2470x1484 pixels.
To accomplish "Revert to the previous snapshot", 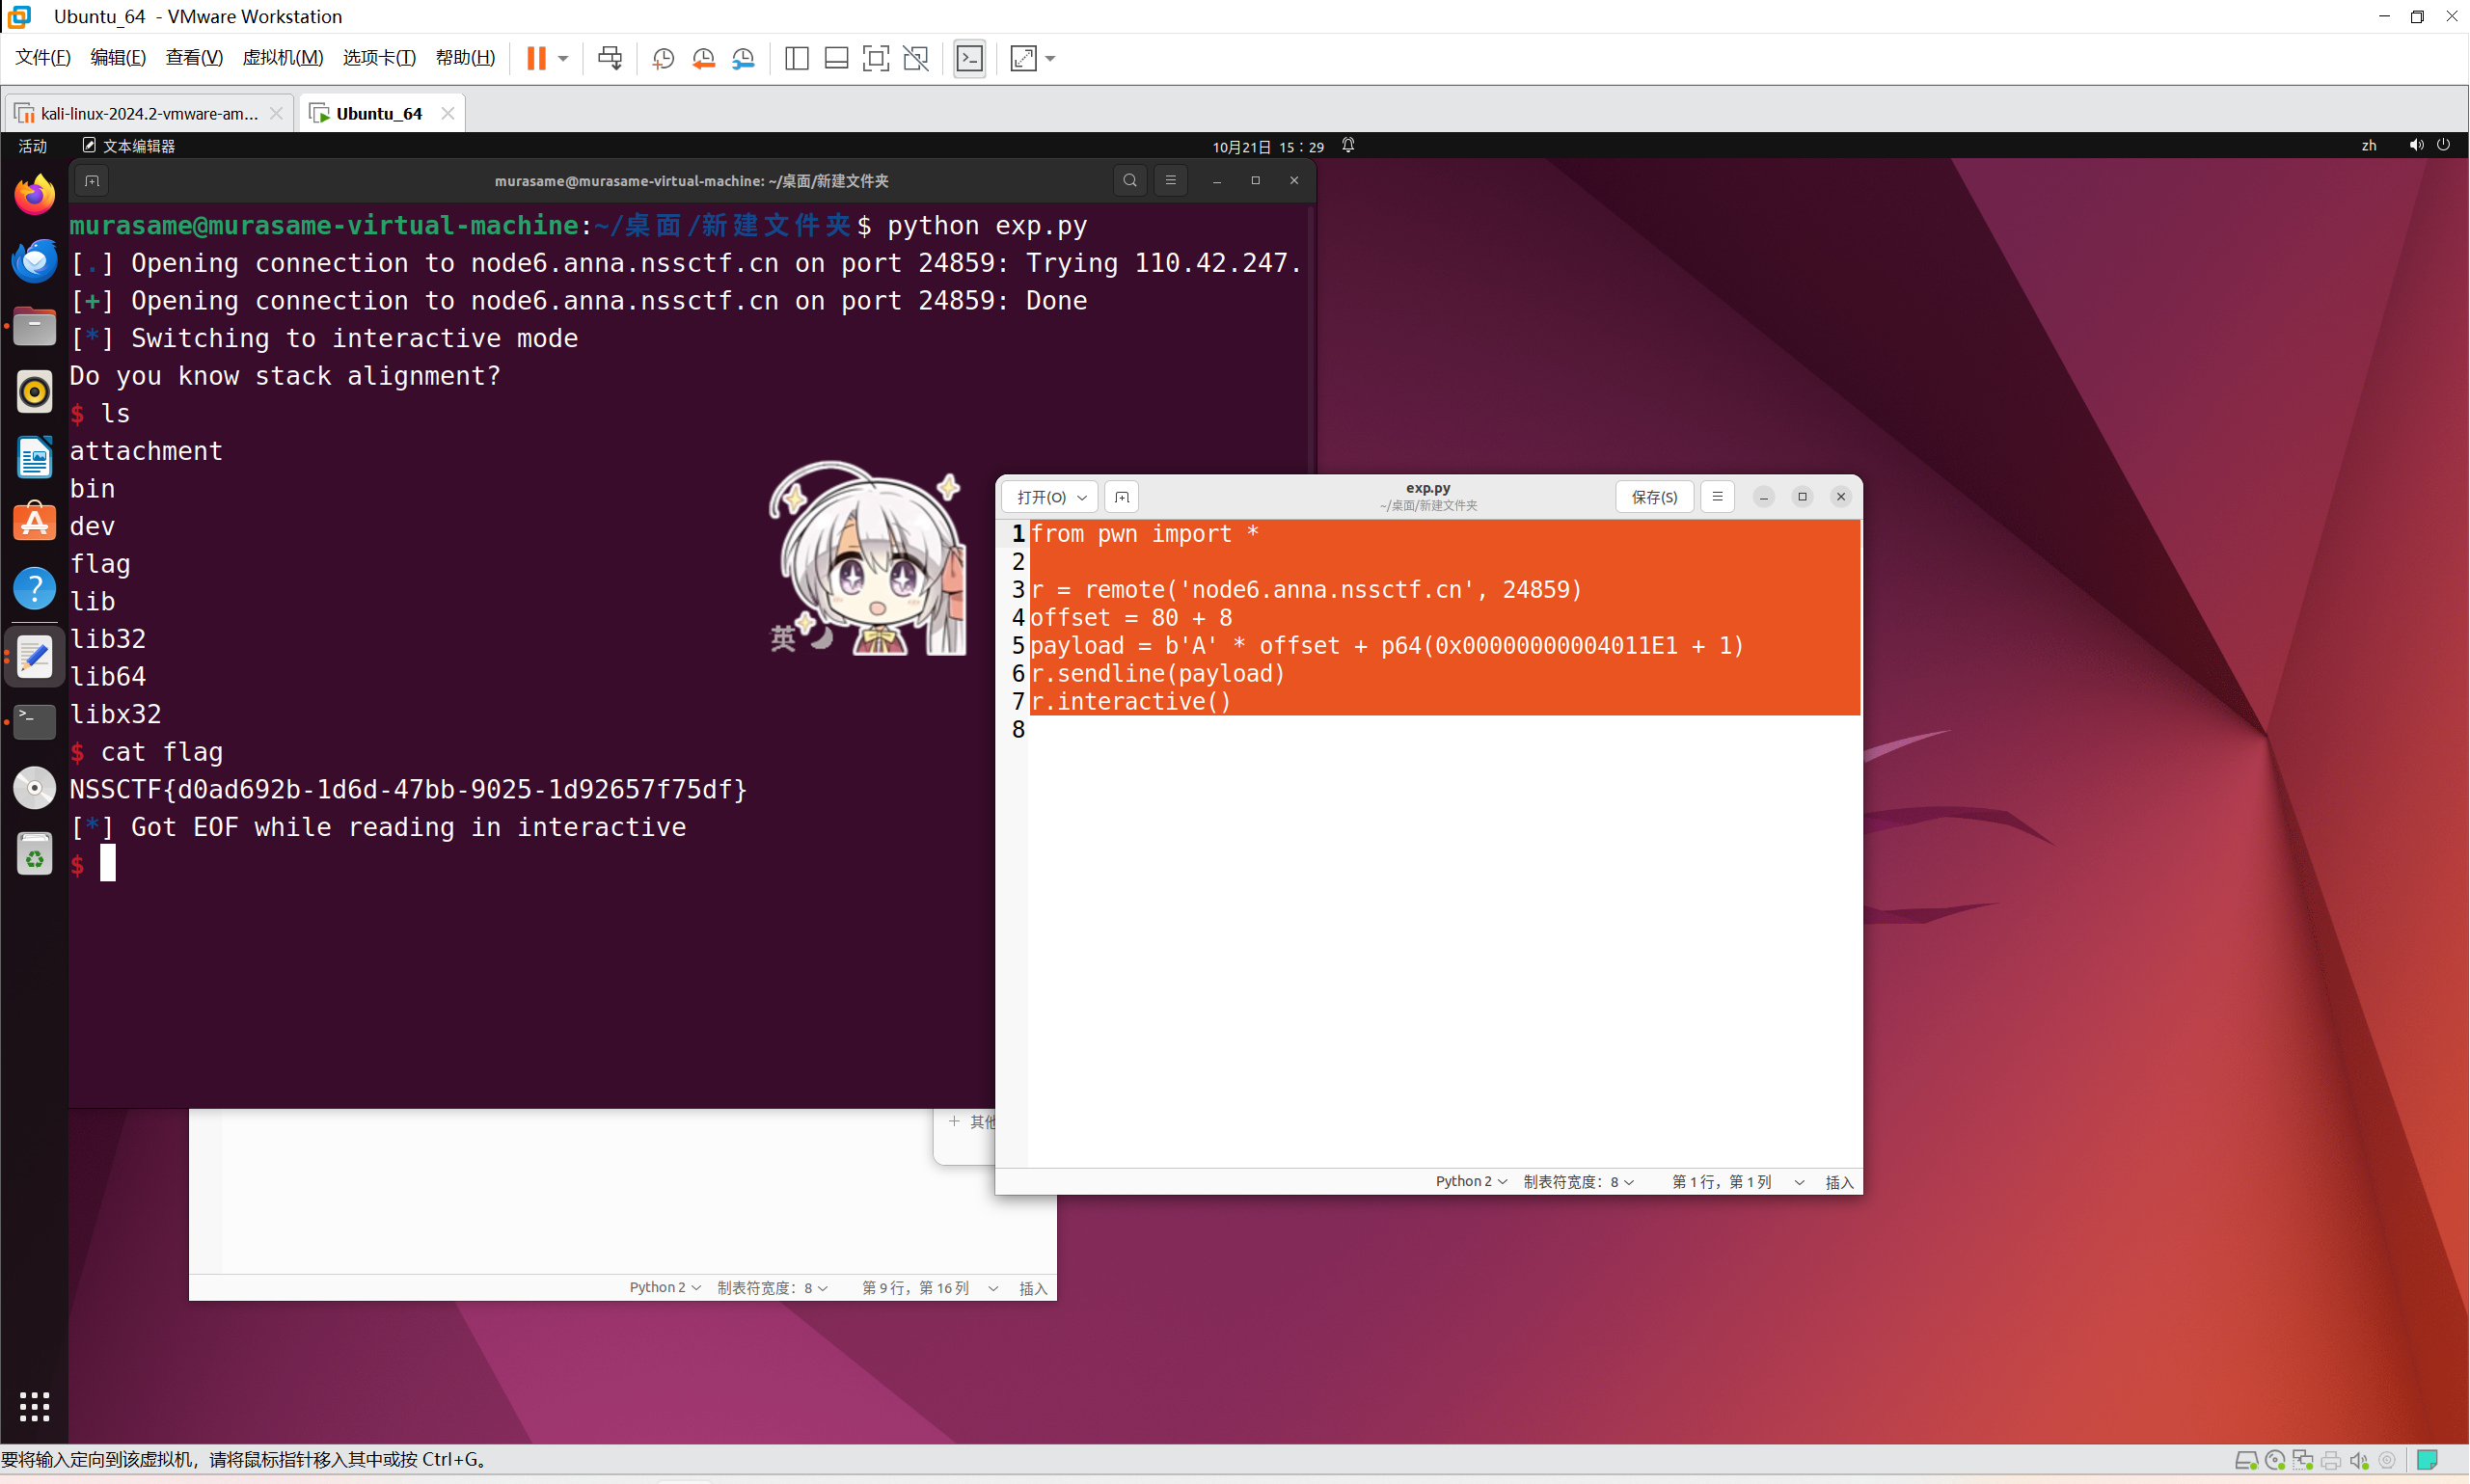I will pos(703,58).
